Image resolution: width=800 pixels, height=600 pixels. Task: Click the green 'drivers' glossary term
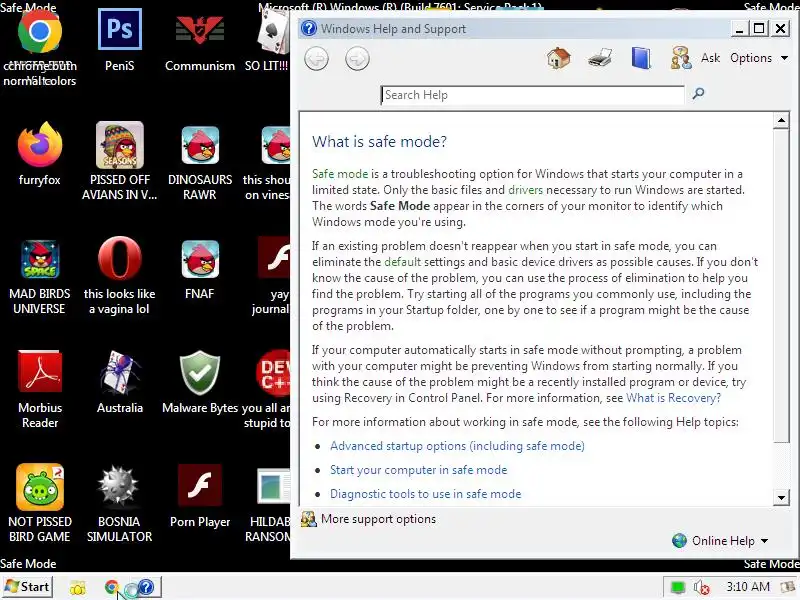pos(526,190)
